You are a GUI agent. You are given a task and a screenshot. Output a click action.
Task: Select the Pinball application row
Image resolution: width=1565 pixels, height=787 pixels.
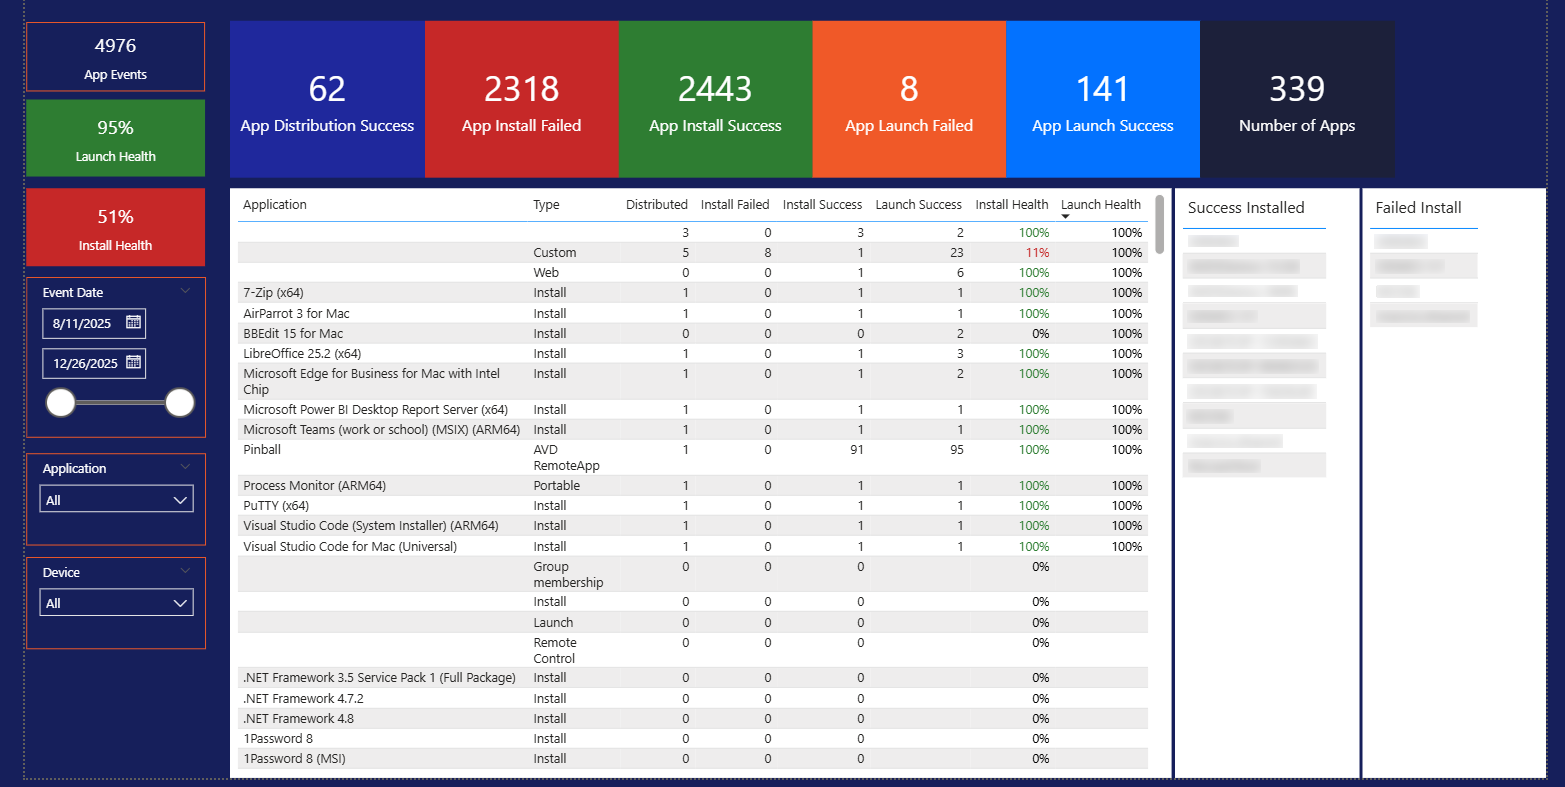coord(262,450)
